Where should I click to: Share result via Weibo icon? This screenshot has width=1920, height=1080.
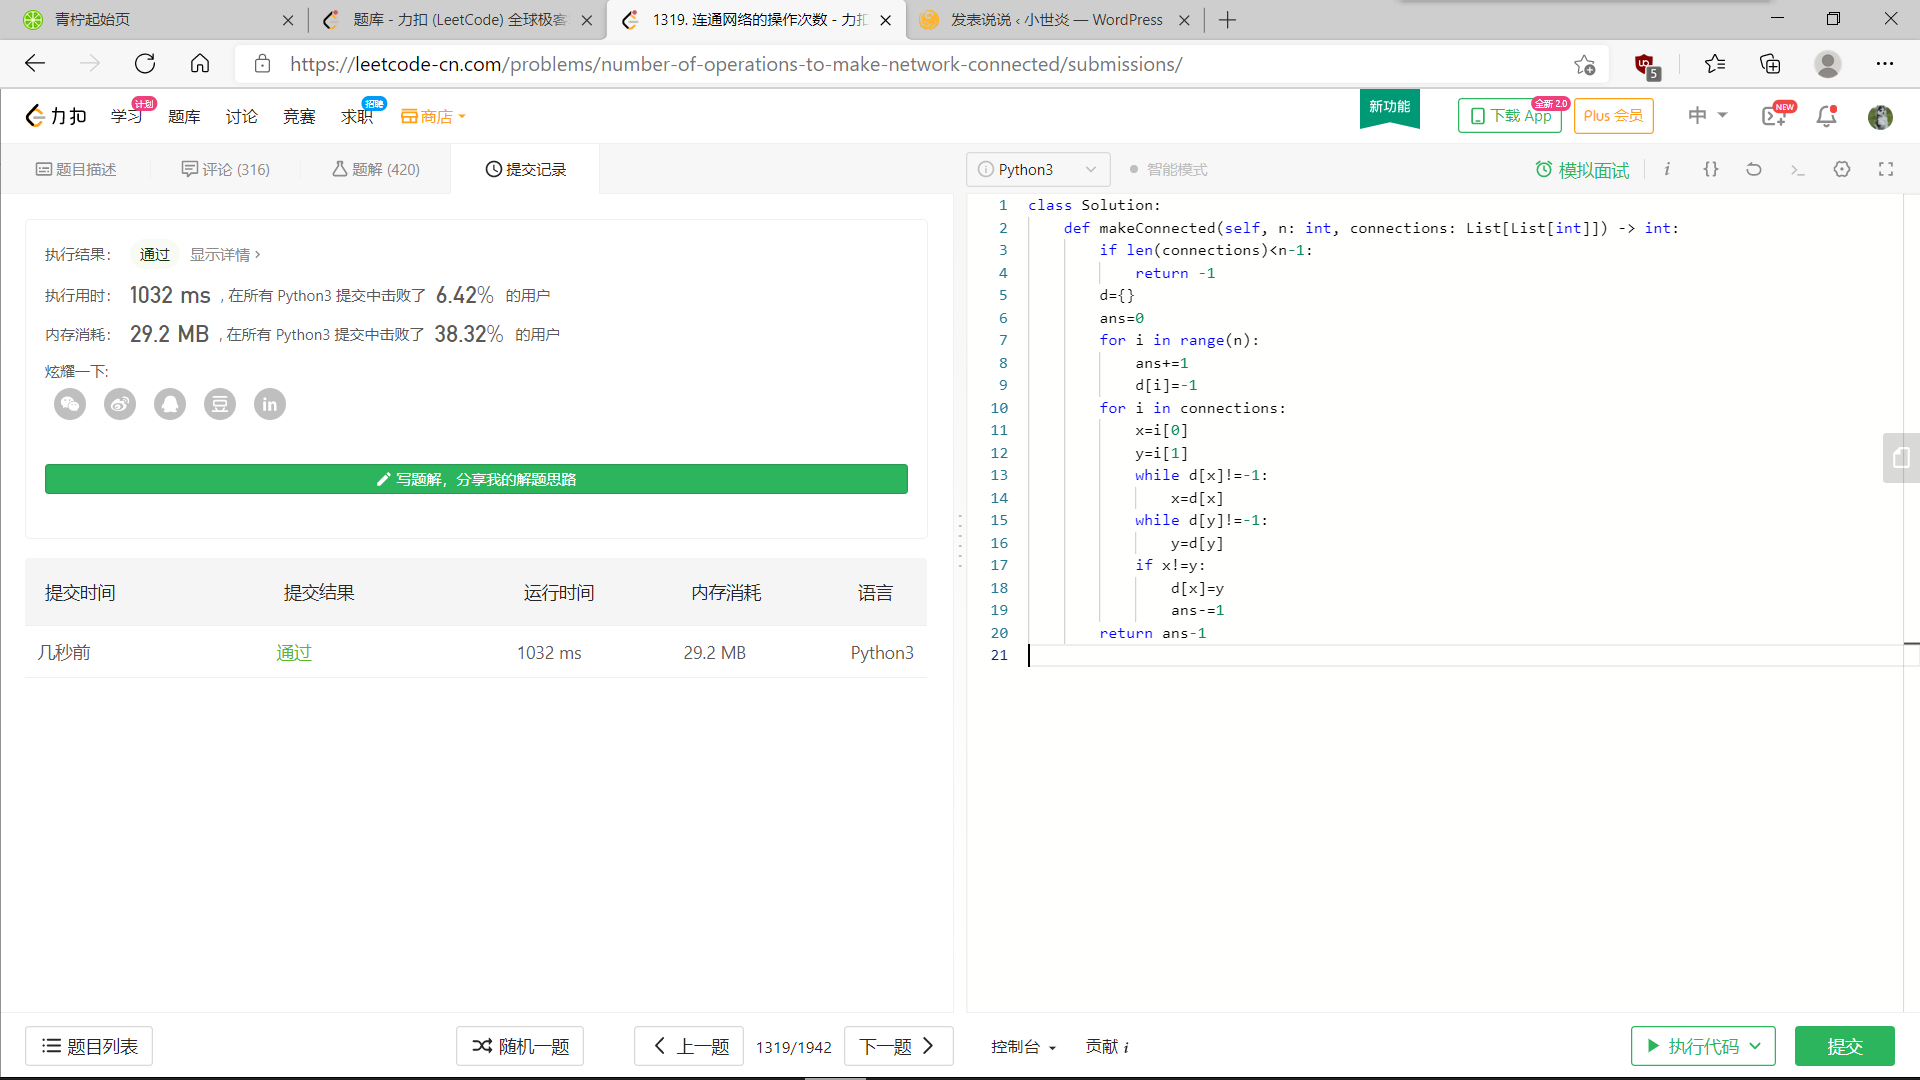[x=120, y=404]
